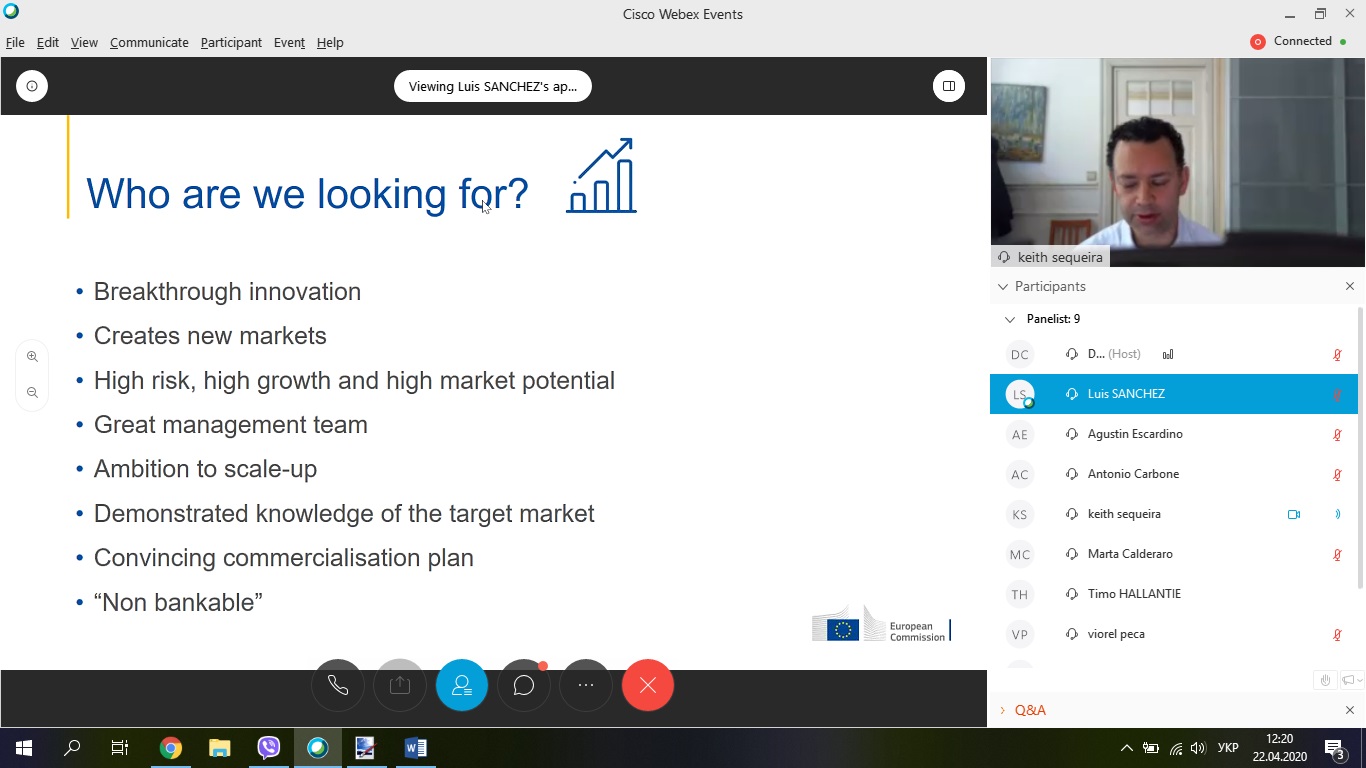
Task: Click the raise hand button
Action: (1325, 680)
